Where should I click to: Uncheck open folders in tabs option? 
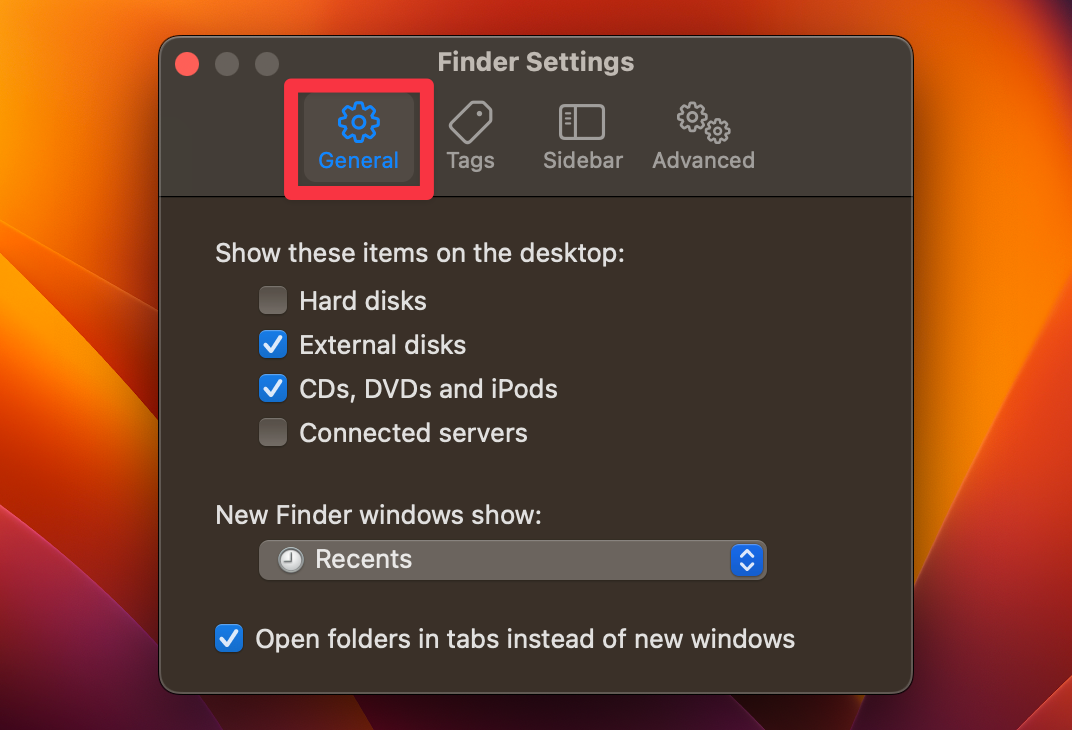(x=228, y=638)
